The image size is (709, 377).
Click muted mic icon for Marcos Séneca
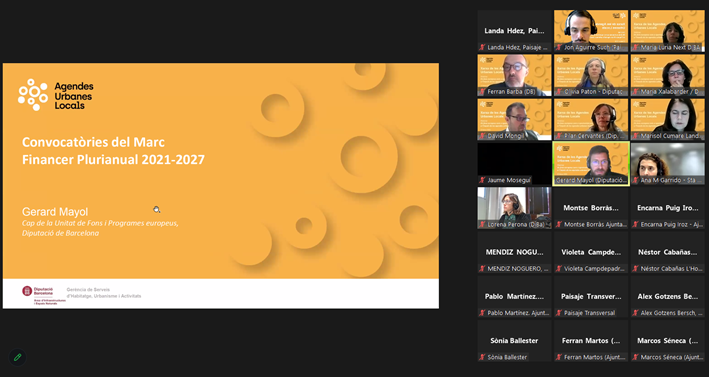pyautogui.click(x=636, y=357)
